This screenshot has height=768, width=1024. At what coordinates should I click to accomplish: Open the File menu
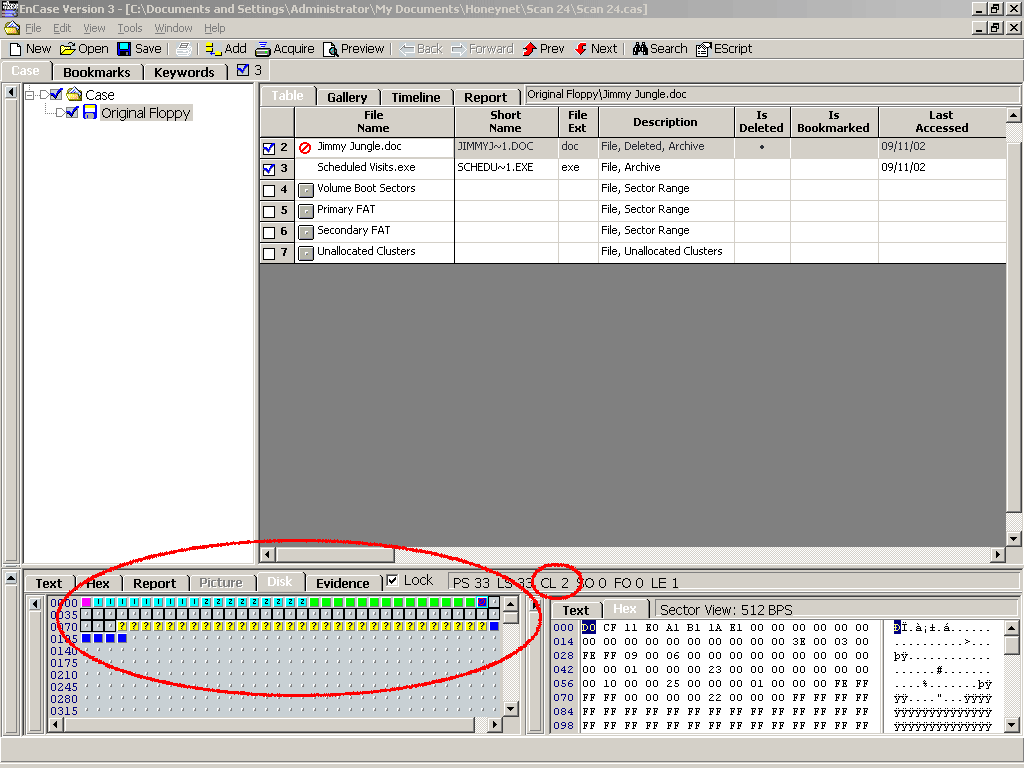33,28
